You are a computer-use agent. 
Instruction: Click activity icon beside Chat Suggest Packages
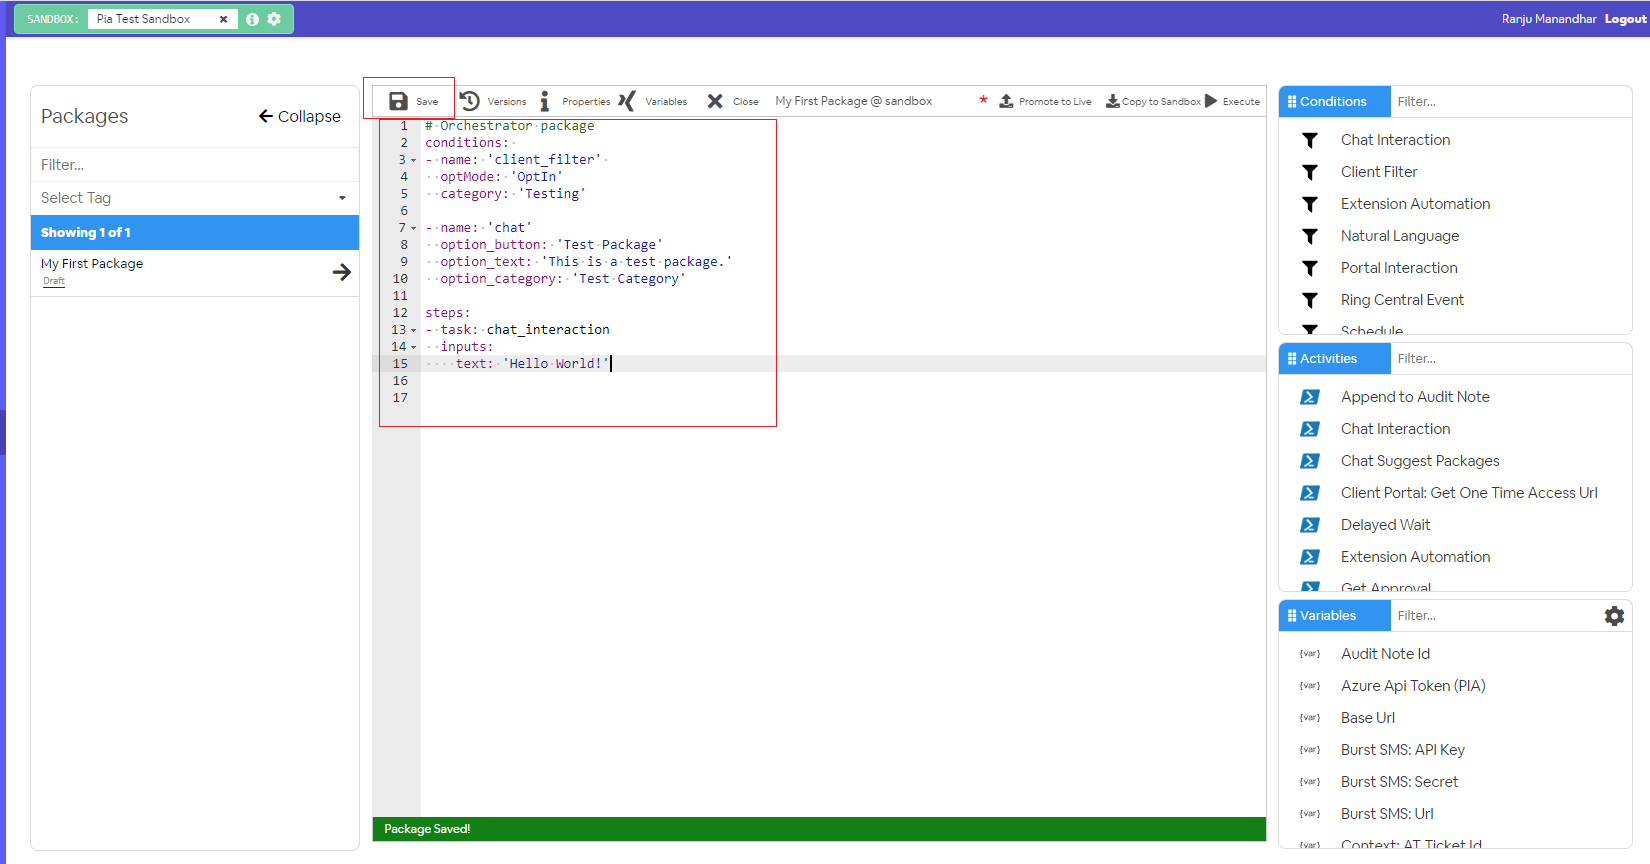1309,461
